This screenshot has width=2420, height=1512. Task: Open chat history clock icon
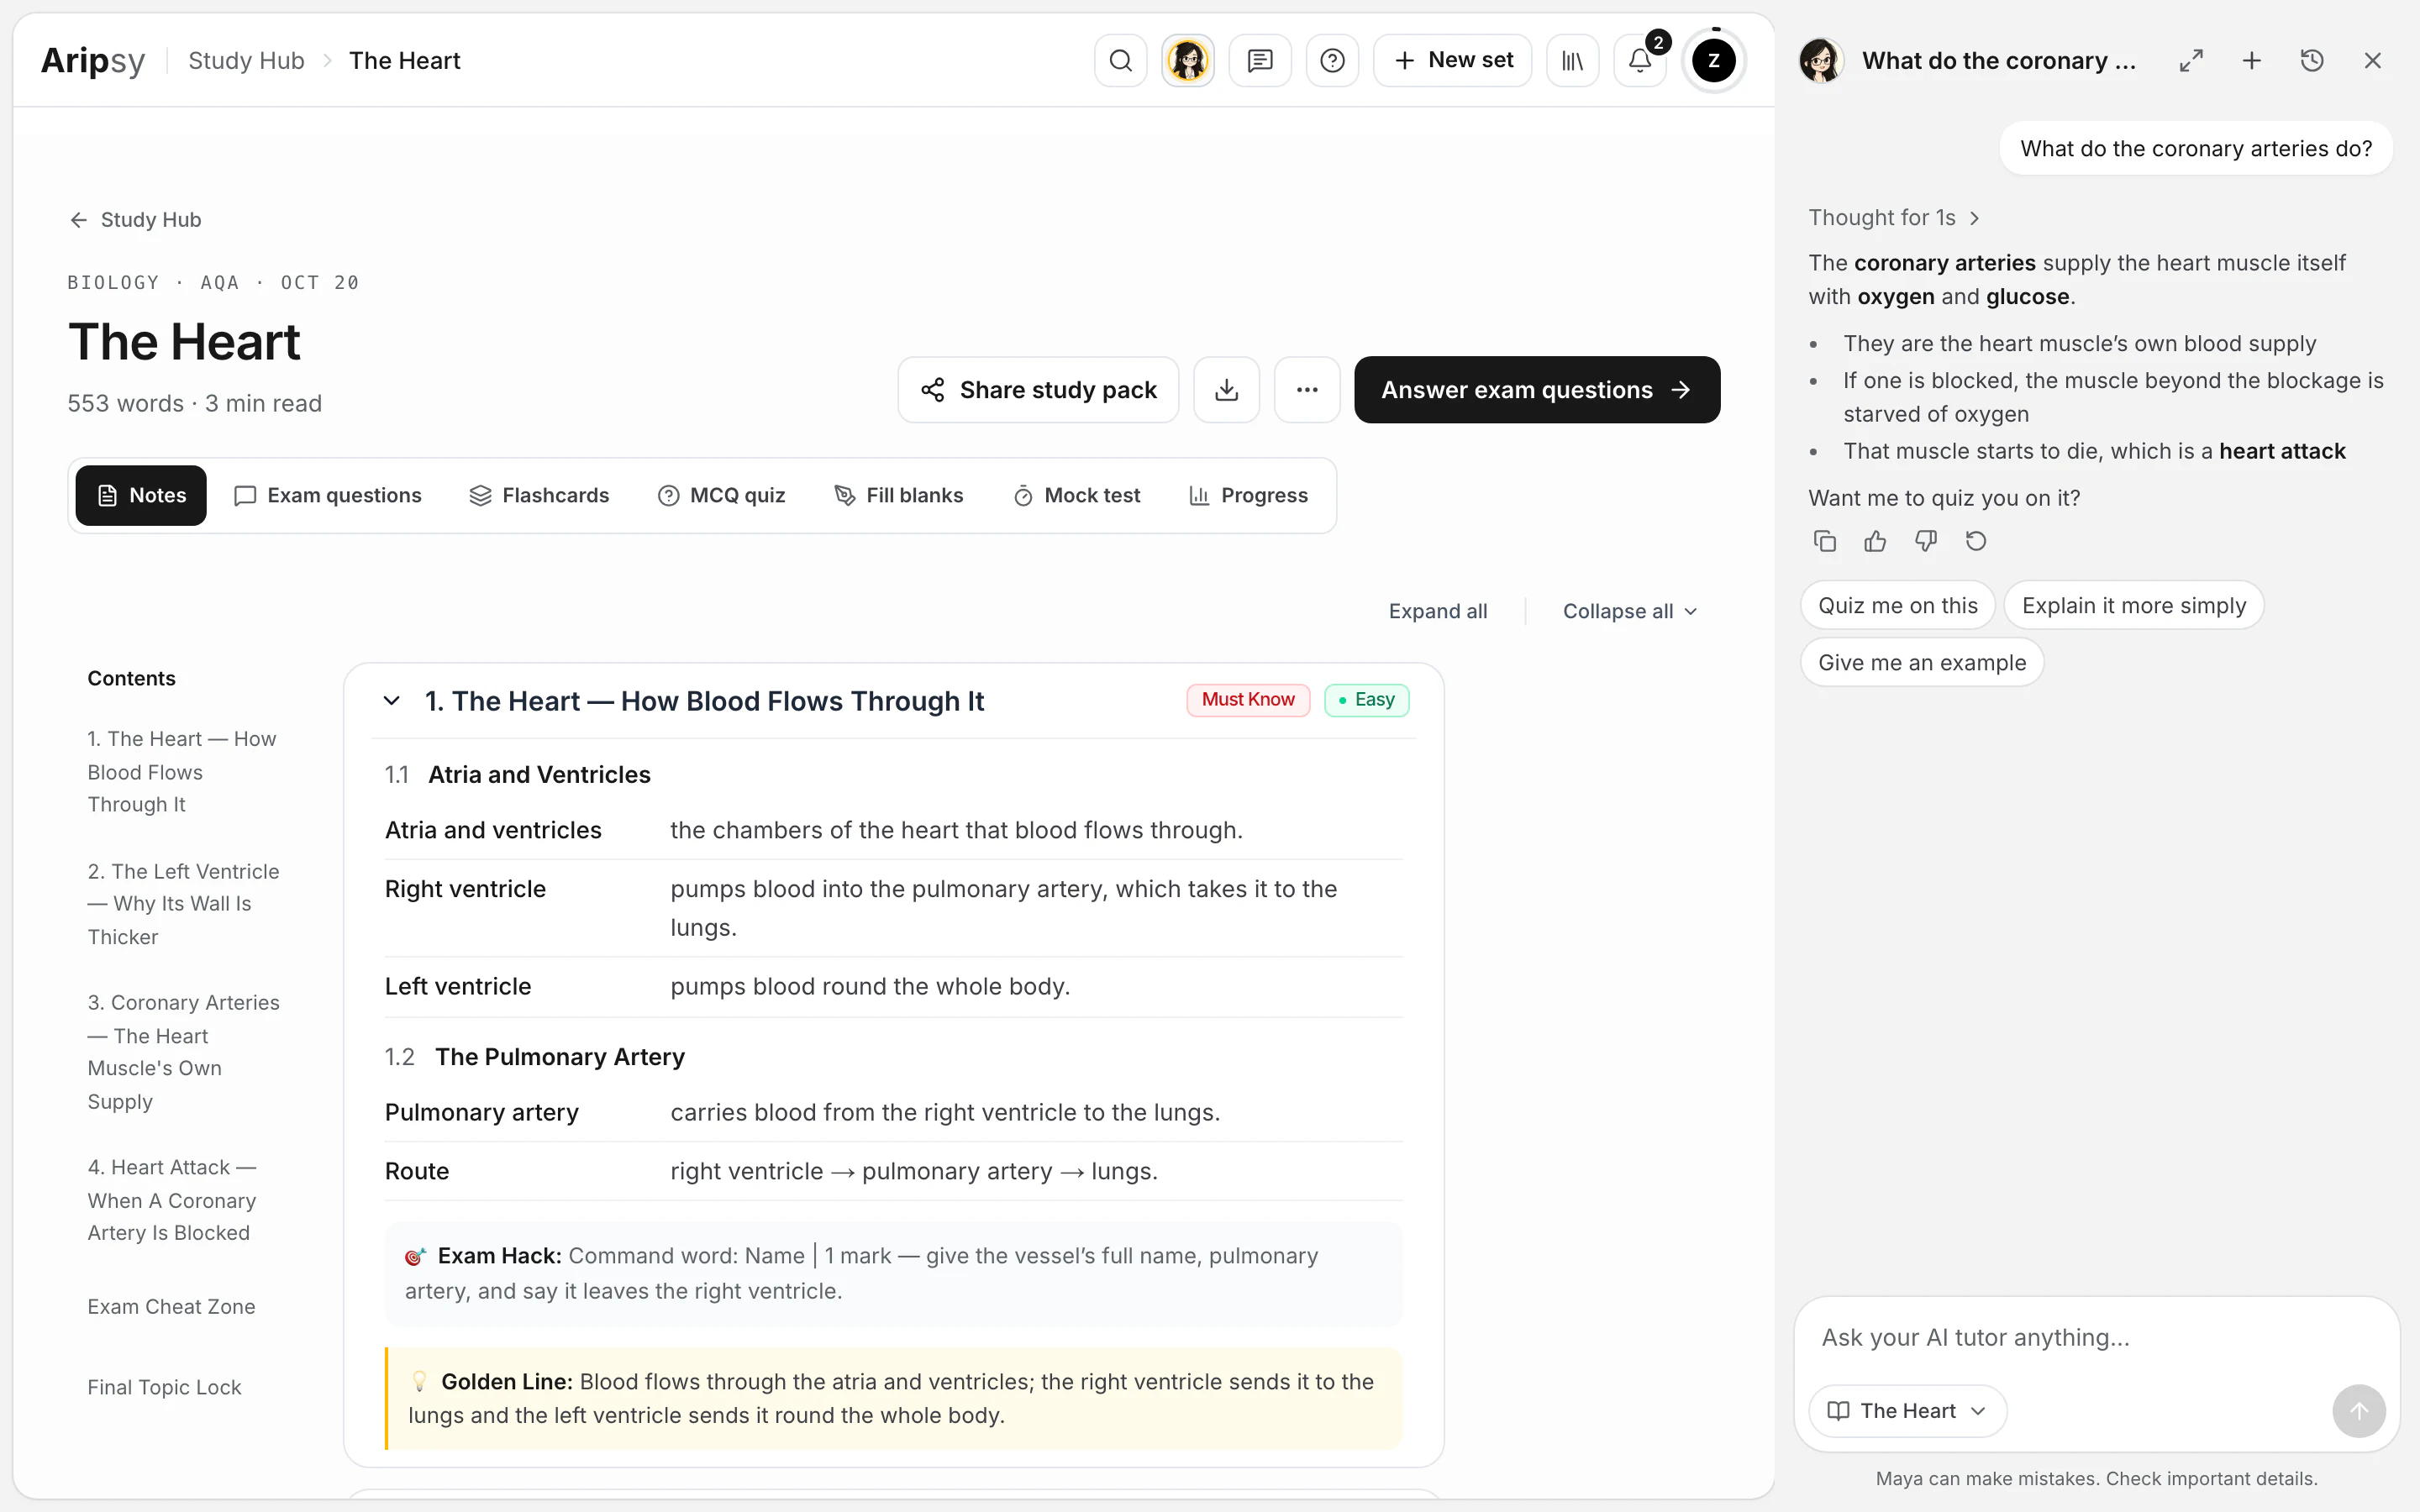pyautogui.click(x=2312, y=61)
